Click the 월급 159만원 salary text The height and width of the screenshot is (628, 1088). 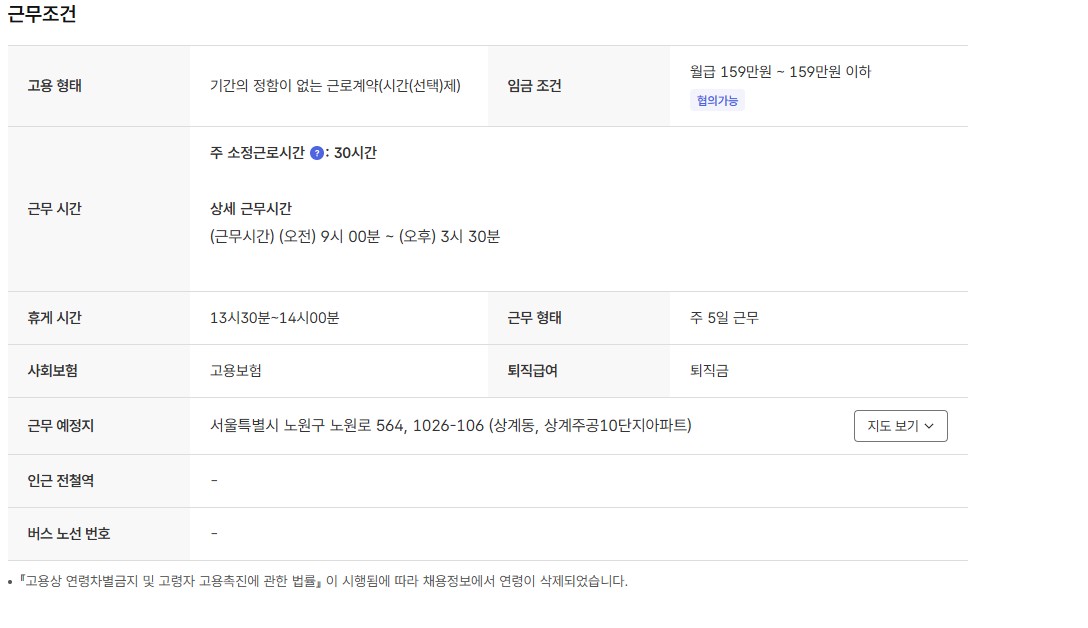pyautogui.click(x=780, y=72)
